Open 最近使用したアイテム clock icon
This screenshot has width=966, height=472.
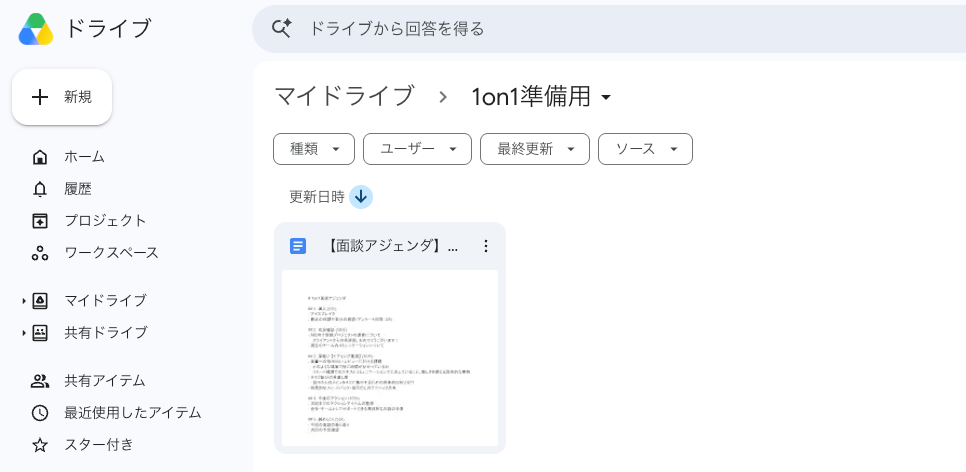[40, 413]
